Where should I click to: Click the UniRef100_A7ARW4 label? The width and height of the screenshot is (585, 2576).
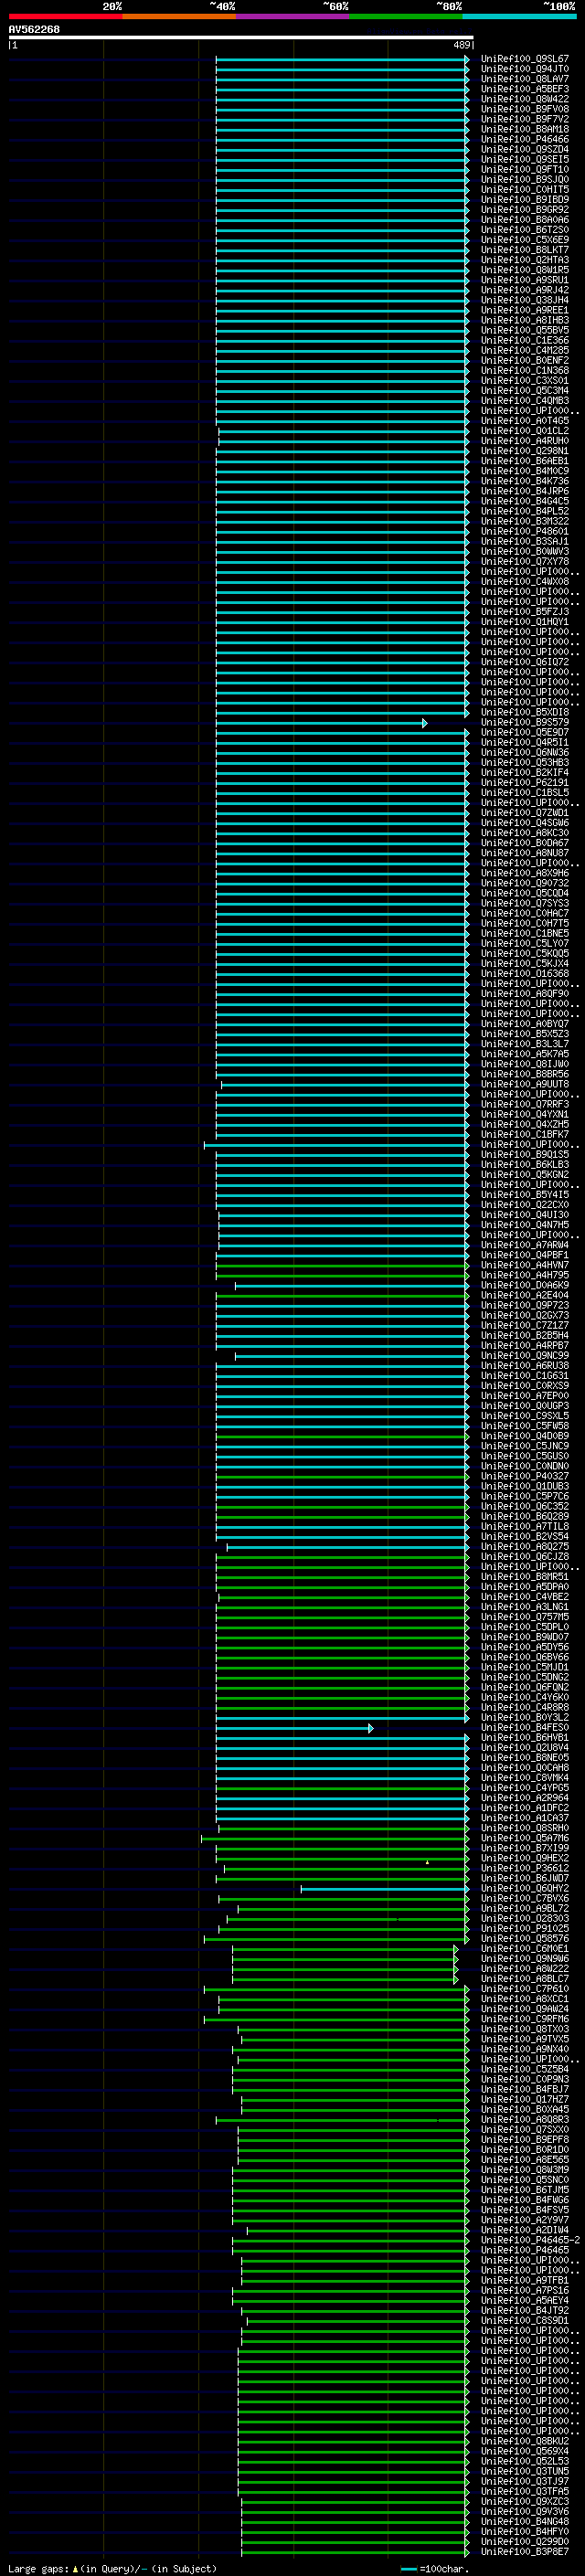coord(525,1245)
